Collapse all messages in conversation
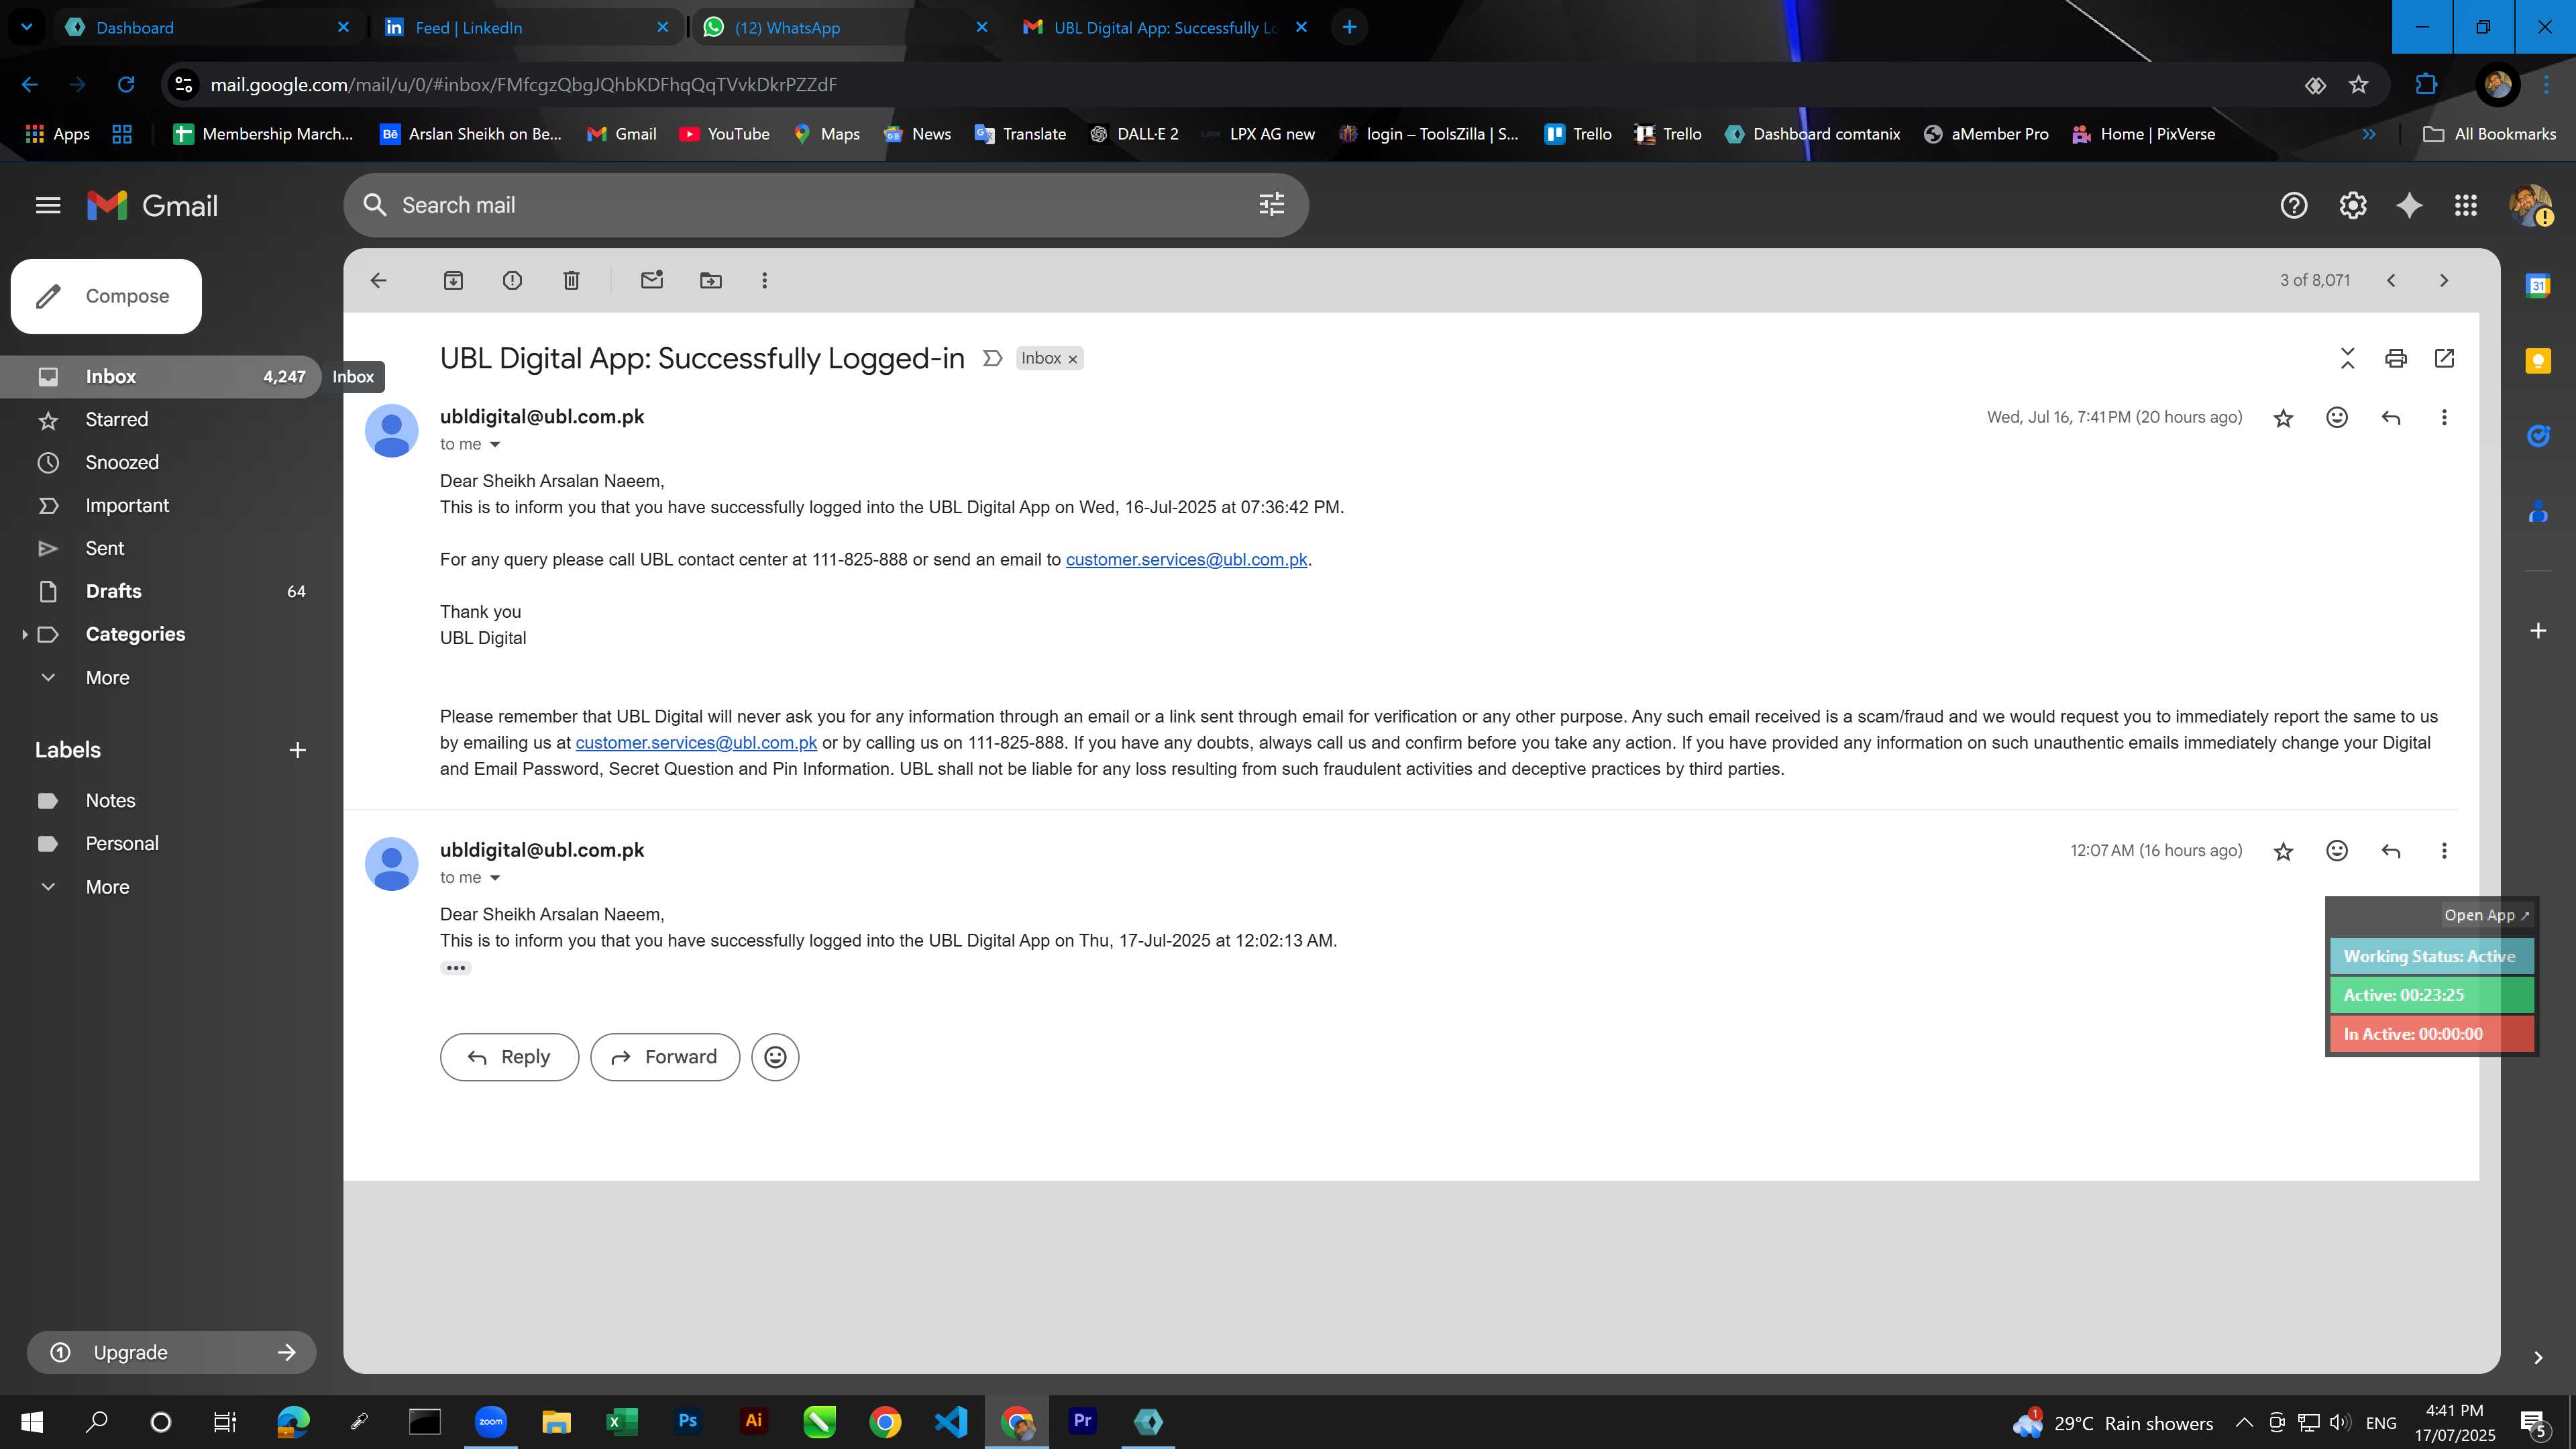Viewport: 2576px width, 1449px height. [x=2348, y=358]
